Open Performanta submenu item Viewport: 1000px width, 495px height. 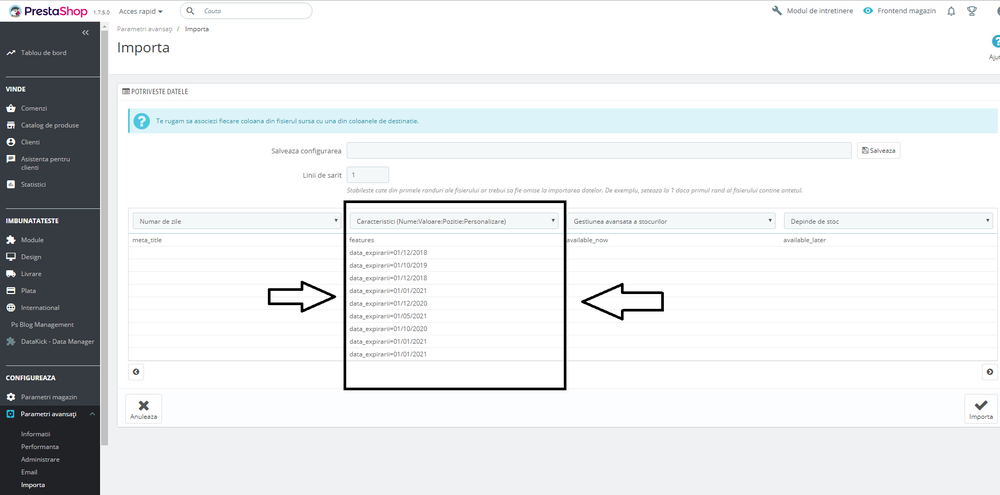[40, 447]
